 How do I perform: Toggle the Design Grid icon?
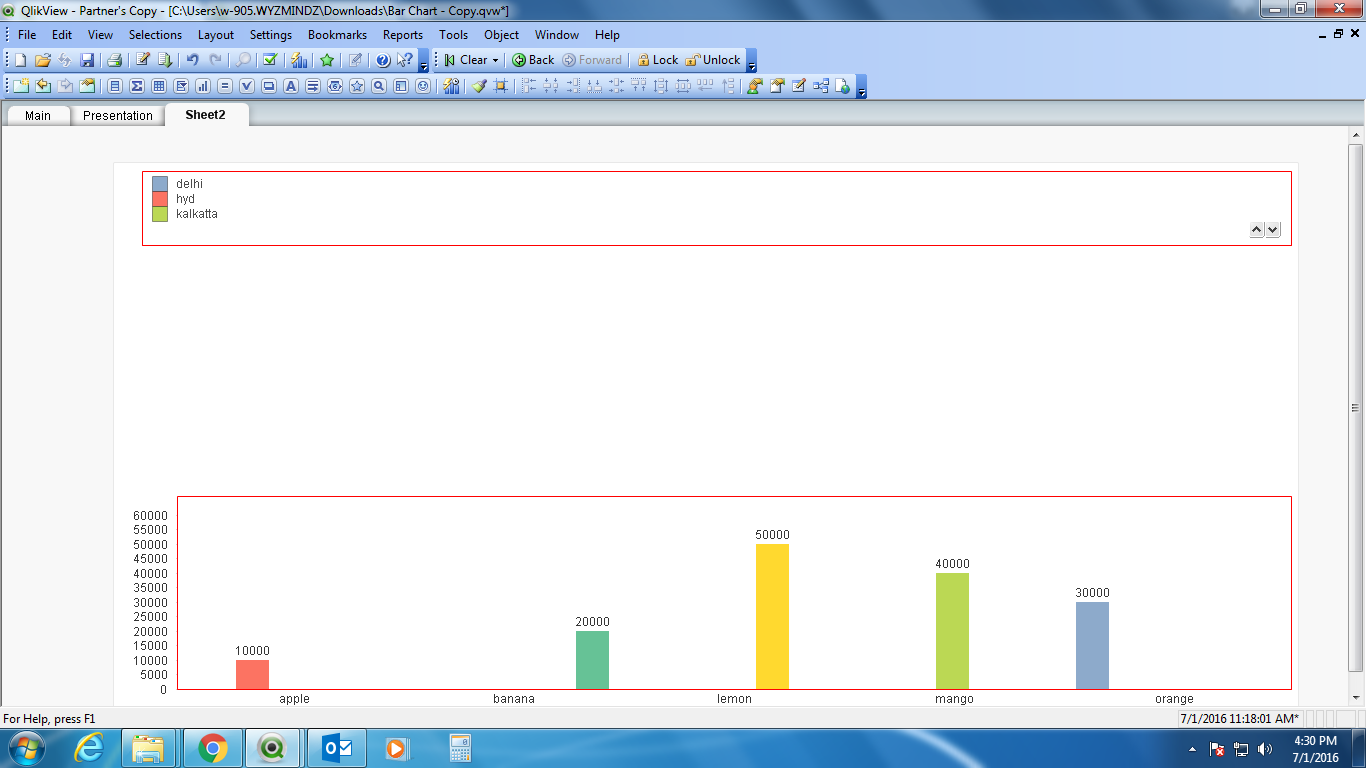501,86
